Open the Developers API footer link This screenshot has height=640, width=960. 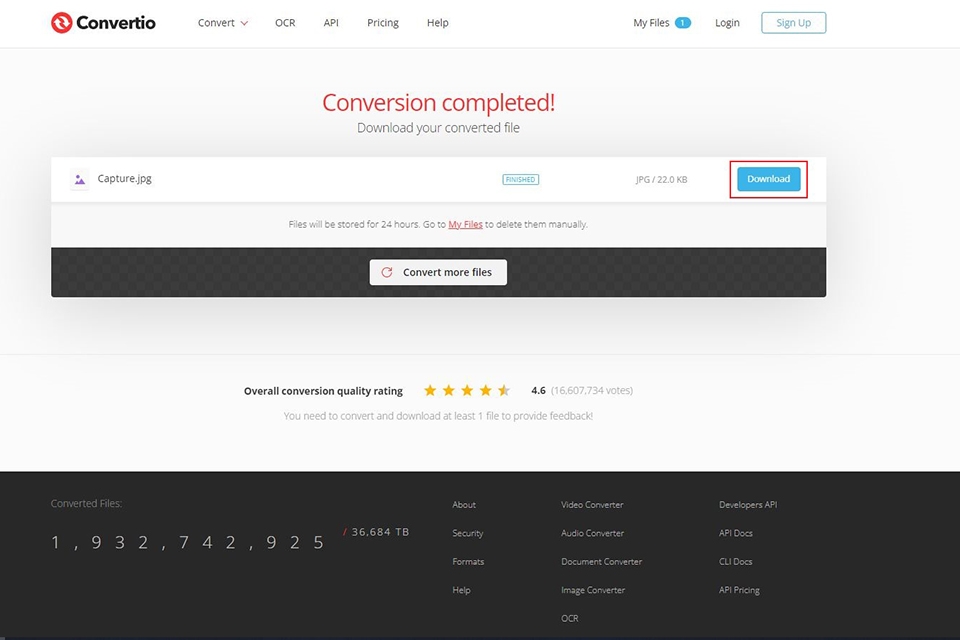[x=748, y=505]
